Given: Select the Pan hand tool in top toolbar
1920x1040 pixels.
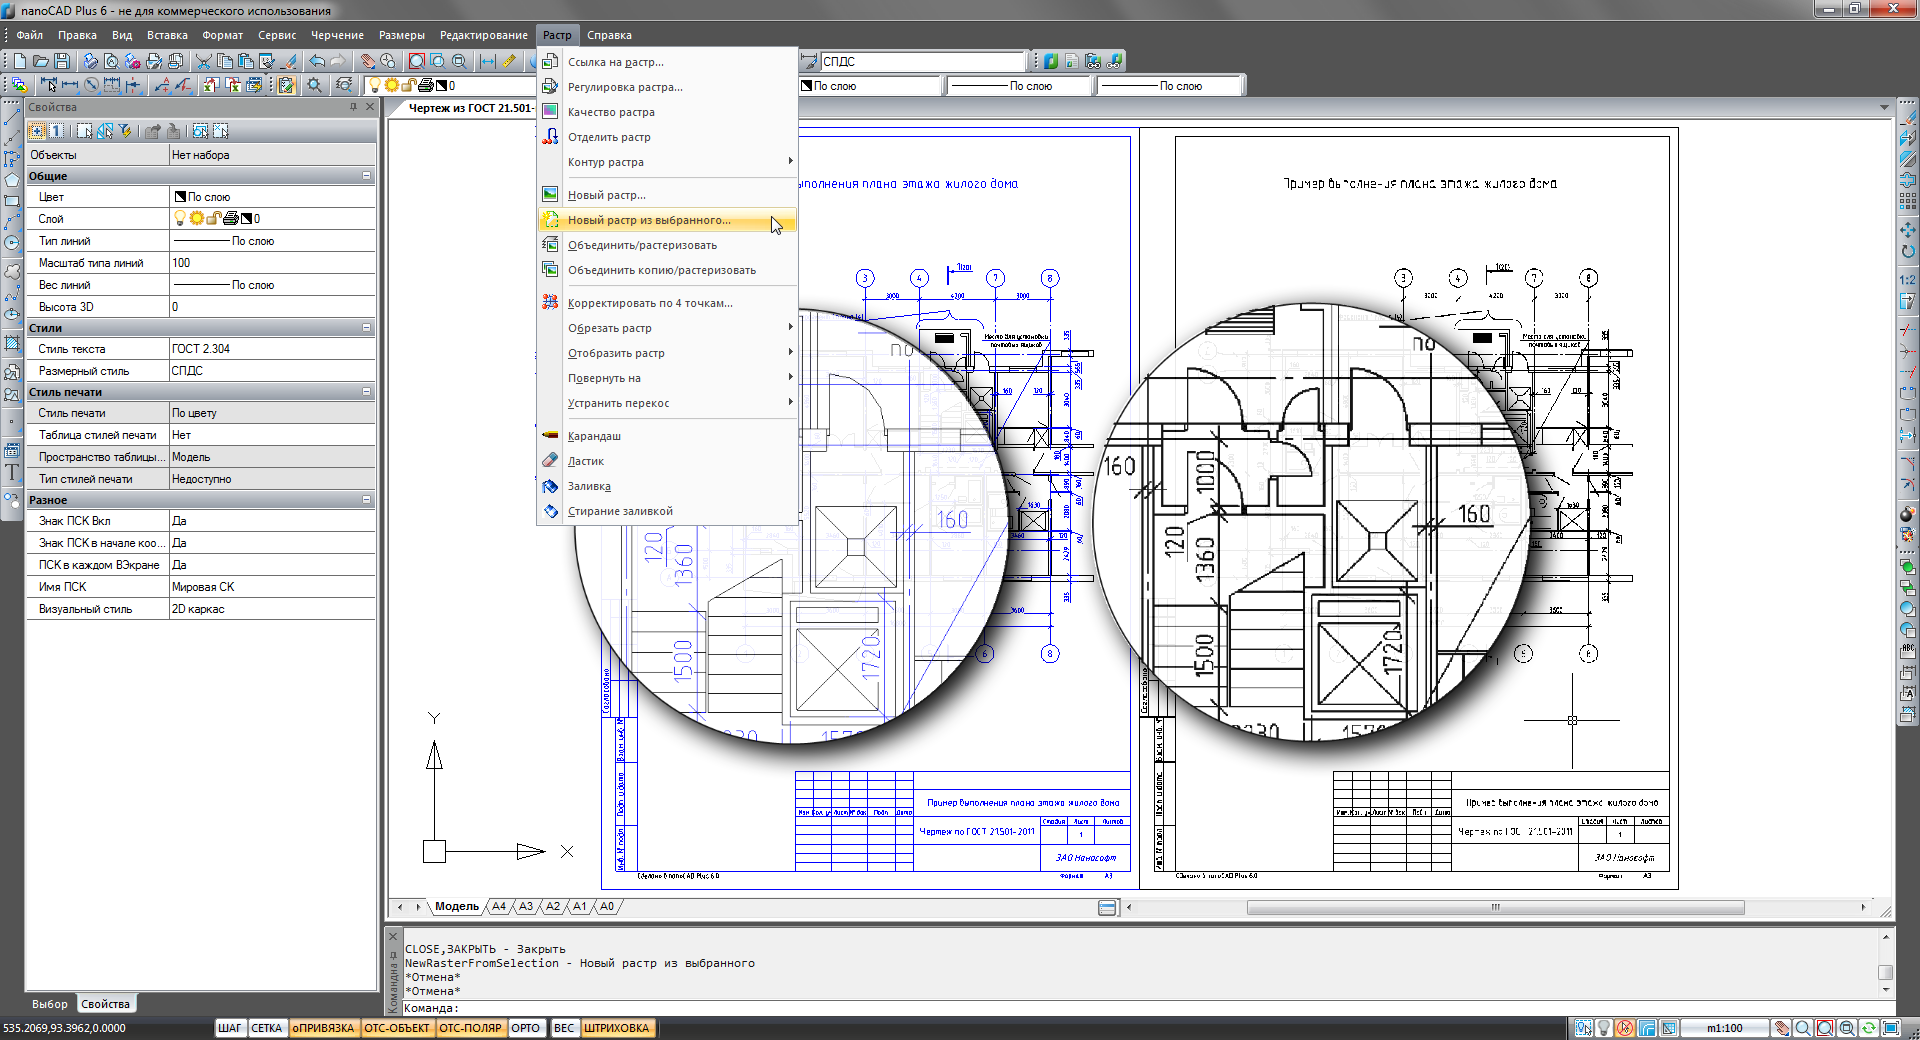Looking at the screenshot, I should [x=368, y=61].
